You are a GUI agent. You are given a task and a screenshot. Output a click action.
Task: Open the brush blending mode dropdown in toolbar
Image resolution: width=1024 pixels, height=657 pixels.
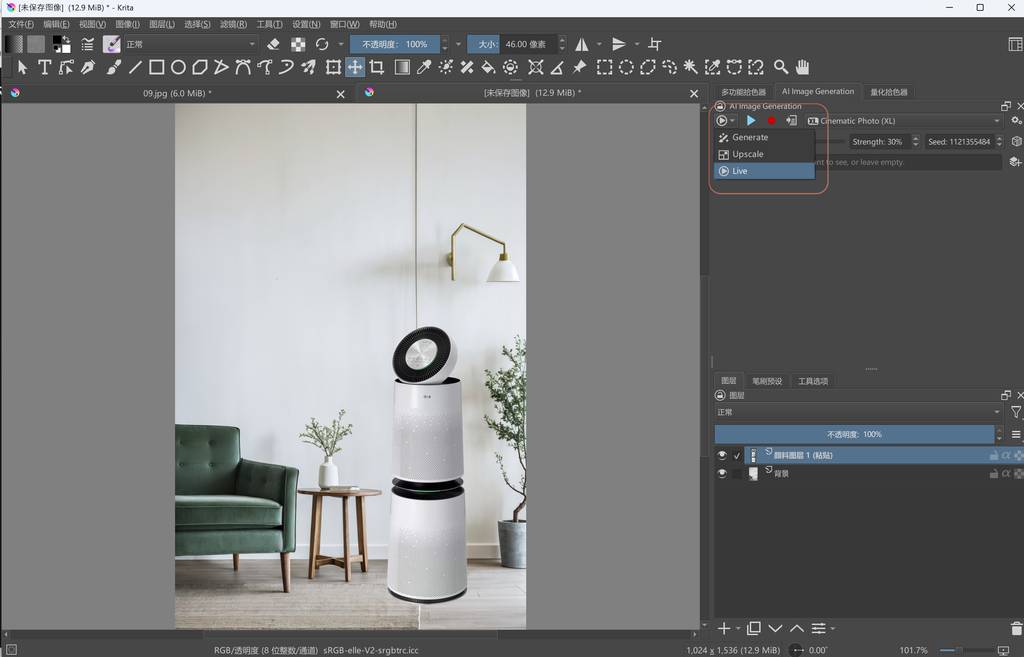tap(188, 44)
